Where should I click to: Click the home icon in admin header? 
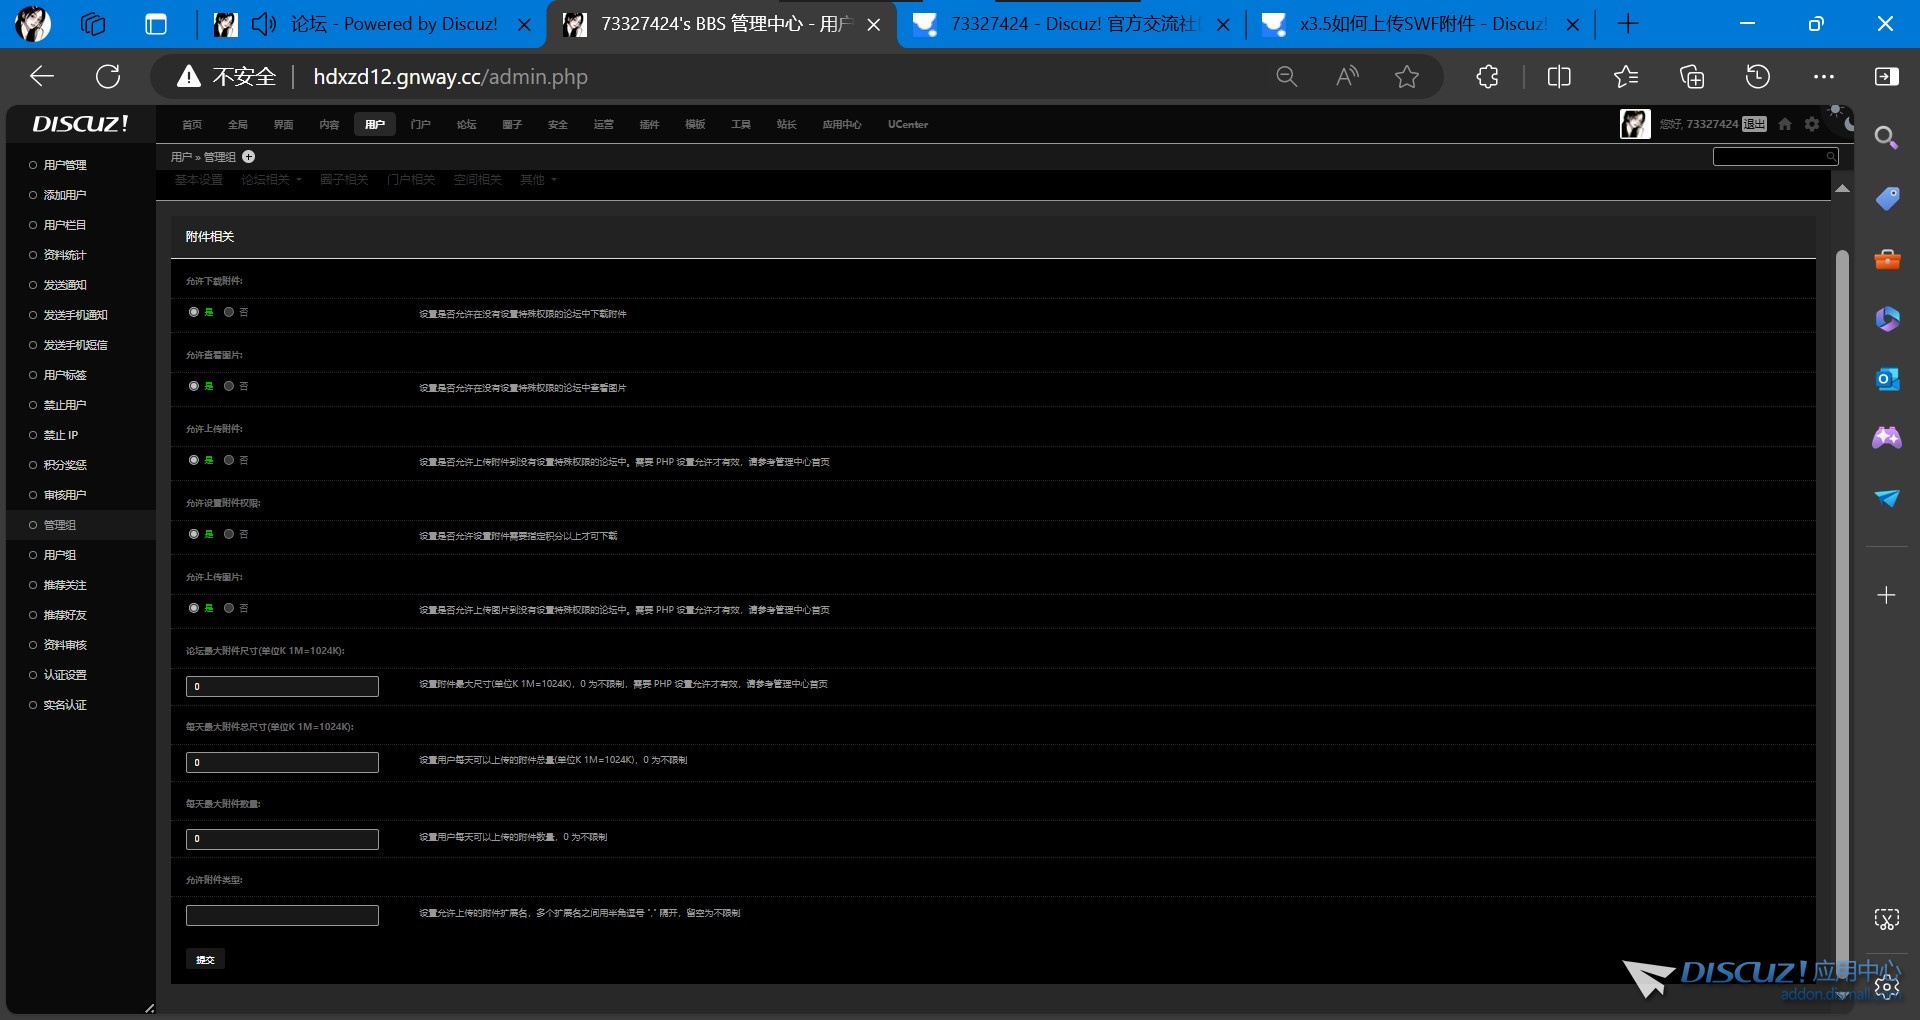coord(1785,124)
